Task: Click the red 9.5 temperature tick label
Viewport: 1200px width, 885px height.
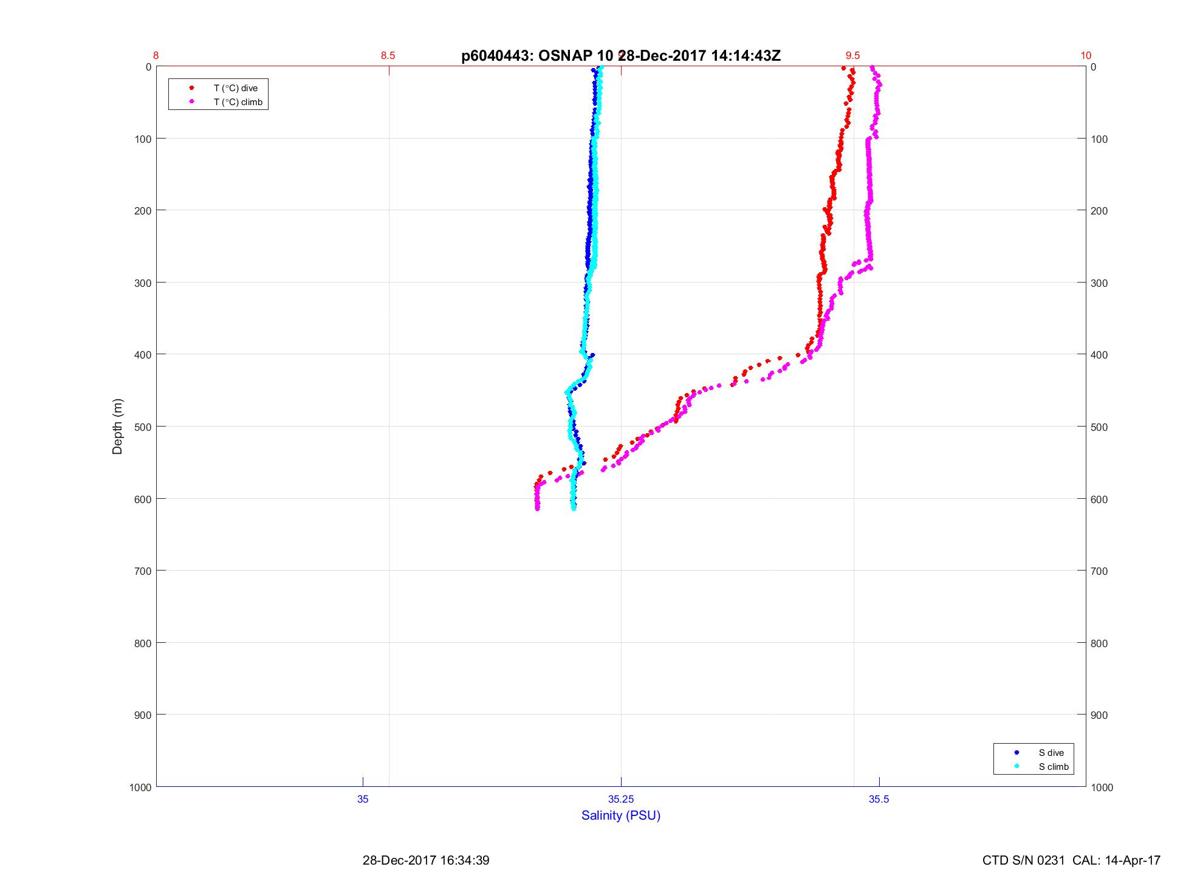Action: point(853,56)
